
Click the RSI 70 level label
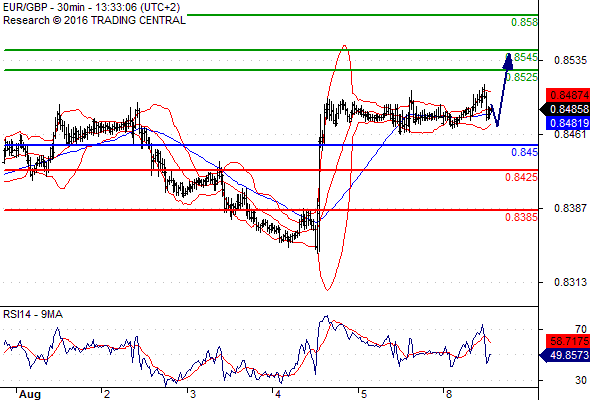pos(581,329)
